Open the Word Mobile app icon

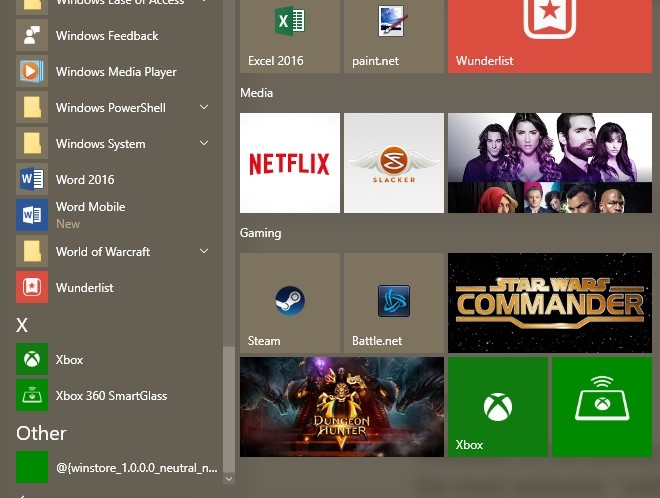point(32,215)
